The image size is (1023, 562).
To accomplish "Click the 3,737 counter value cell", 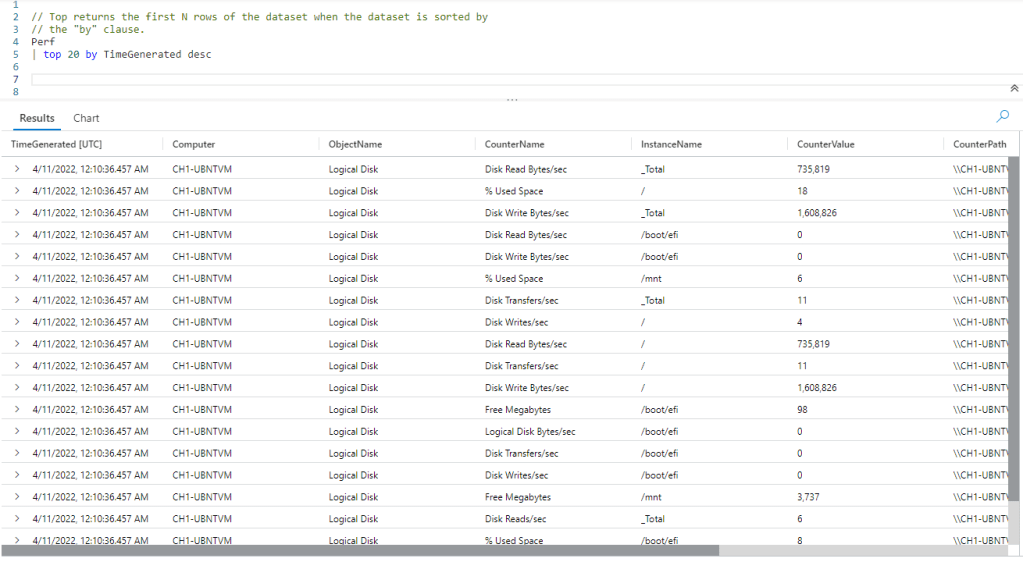I will (x=811, y=497).
